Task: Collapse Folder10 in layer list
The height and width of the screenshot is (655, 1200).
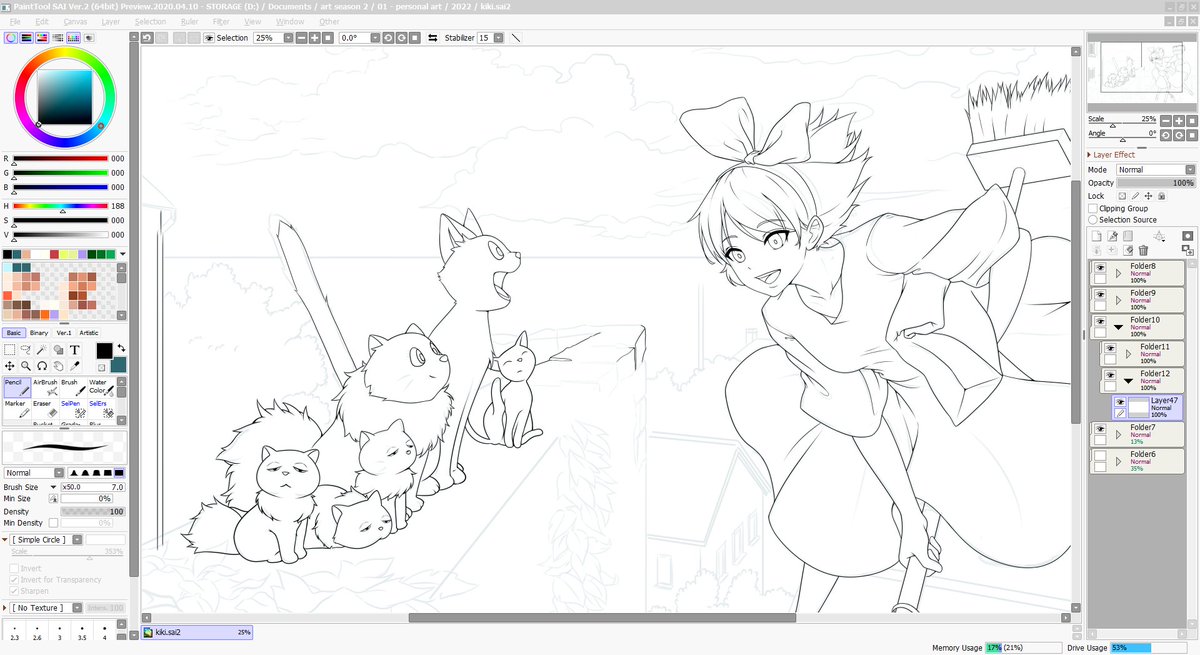Action: pyautogui.click(x=1118, y=326)
